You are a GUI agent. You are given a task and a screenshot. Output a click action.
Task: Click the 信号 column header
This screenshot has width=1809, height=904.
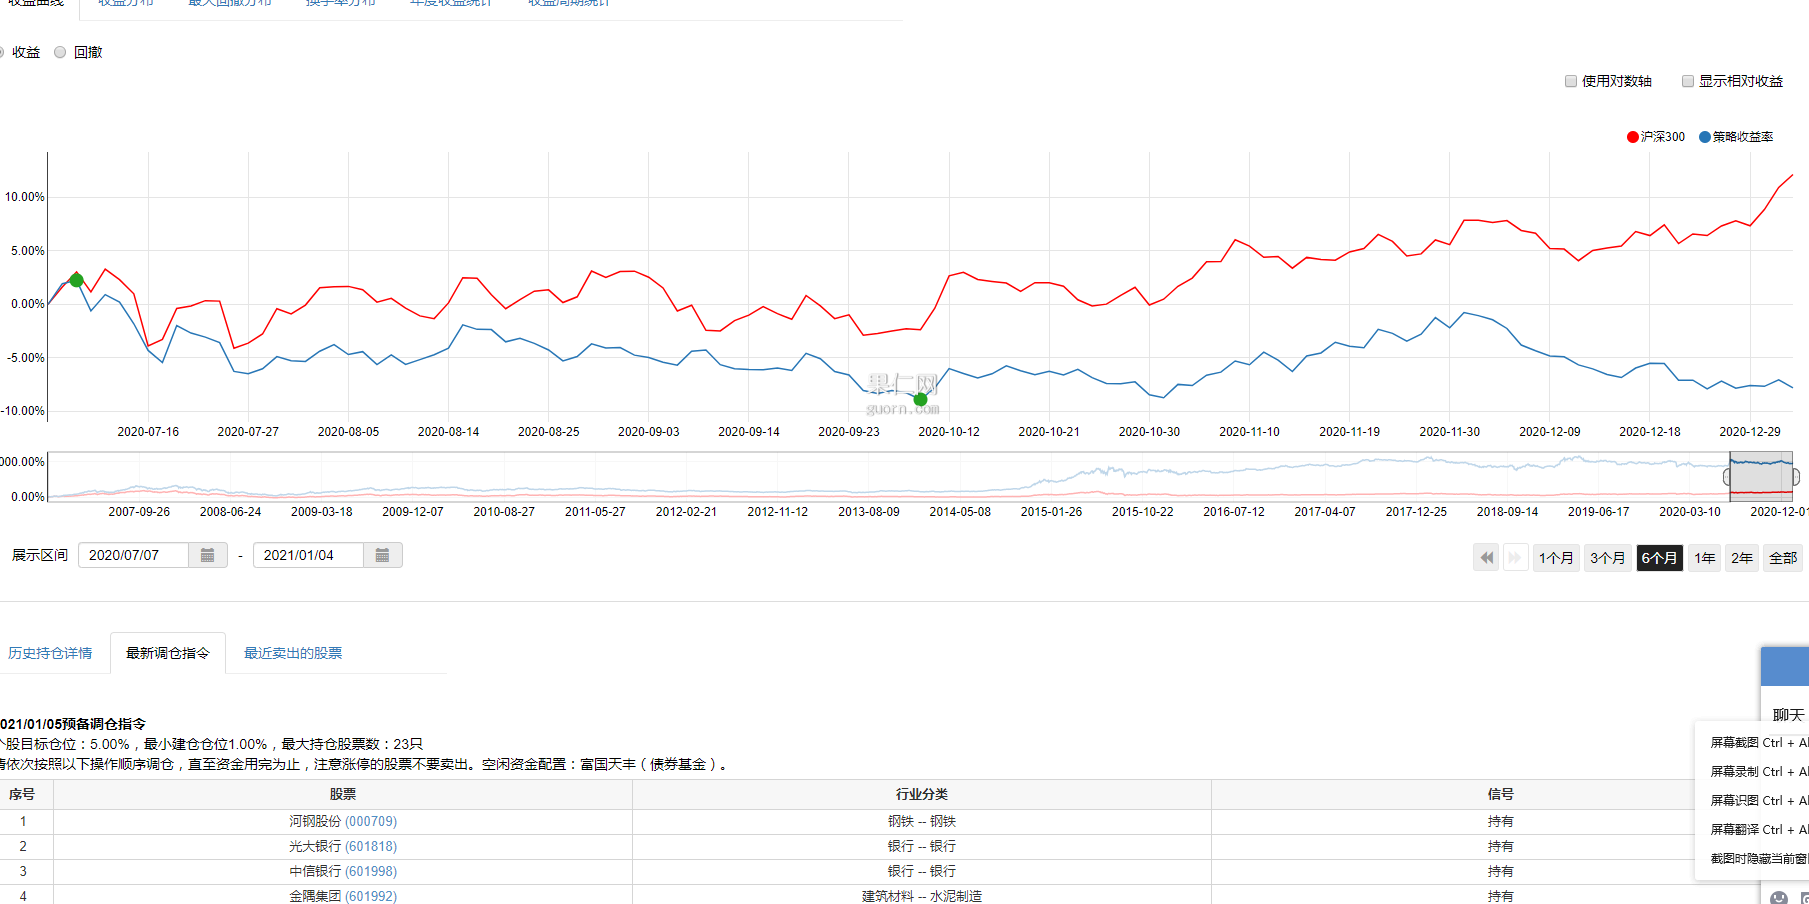[x=1500, y=794]
